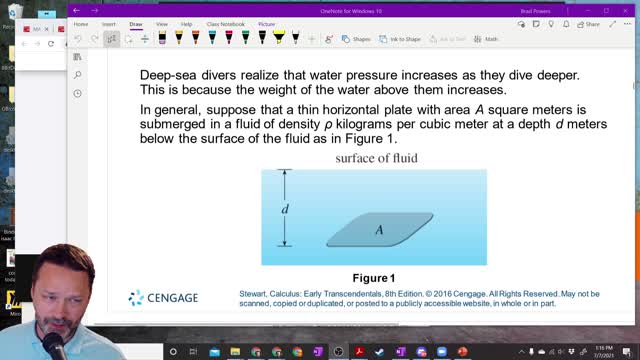Image resolution: width=640 pixels, height=360 pixels.
Task: Open the View tab
Action: point(162,24)
